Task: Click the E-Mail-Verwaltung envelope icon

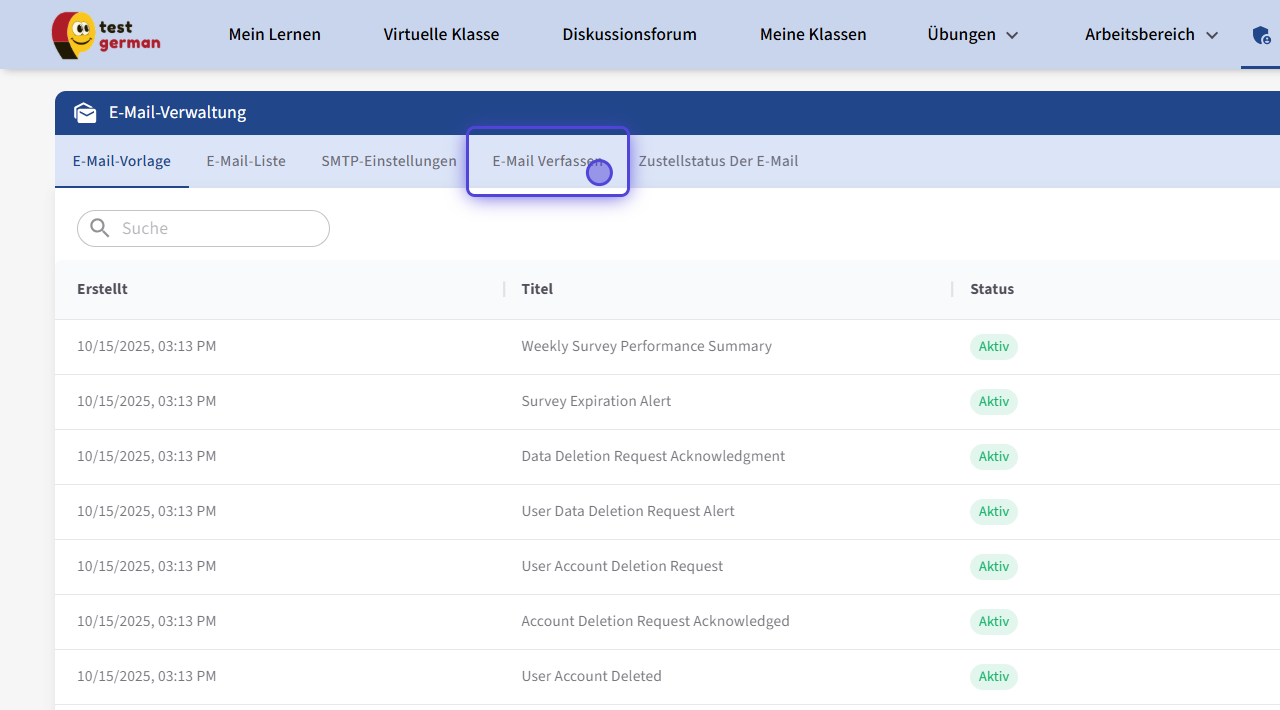Action: click(85, 113)
